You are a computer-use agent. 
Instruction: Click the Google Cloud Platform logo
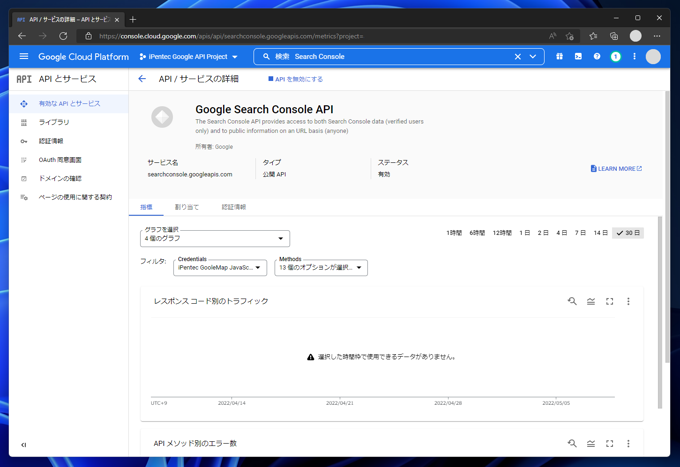click(x=83, y=57)
